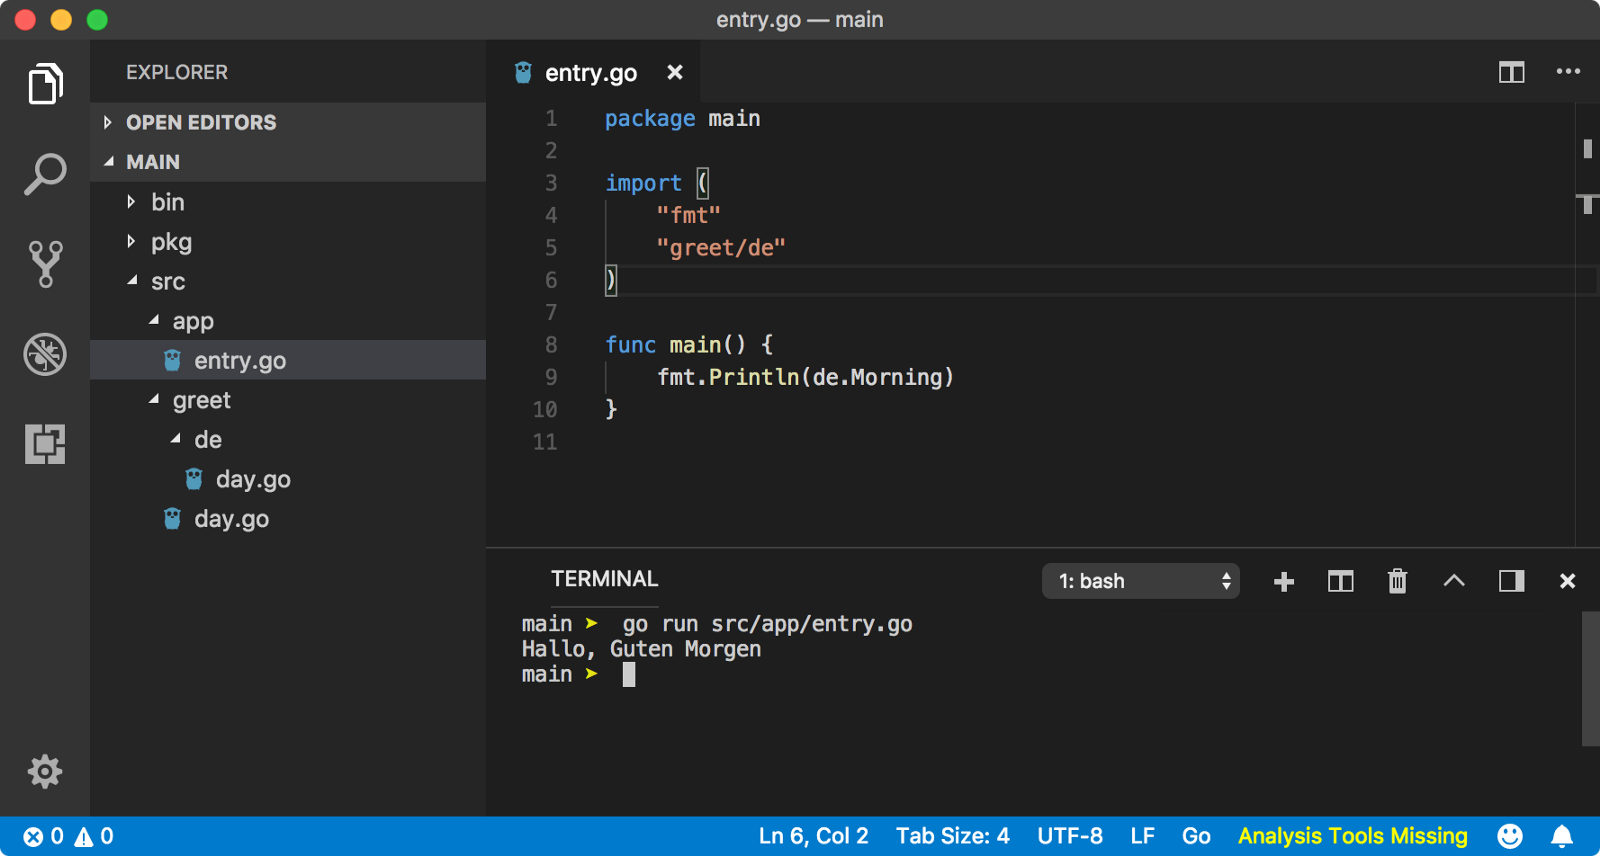Click the terminal panel scrollbar
This screenshot has width=1600, height=856.
(1590, 679)
